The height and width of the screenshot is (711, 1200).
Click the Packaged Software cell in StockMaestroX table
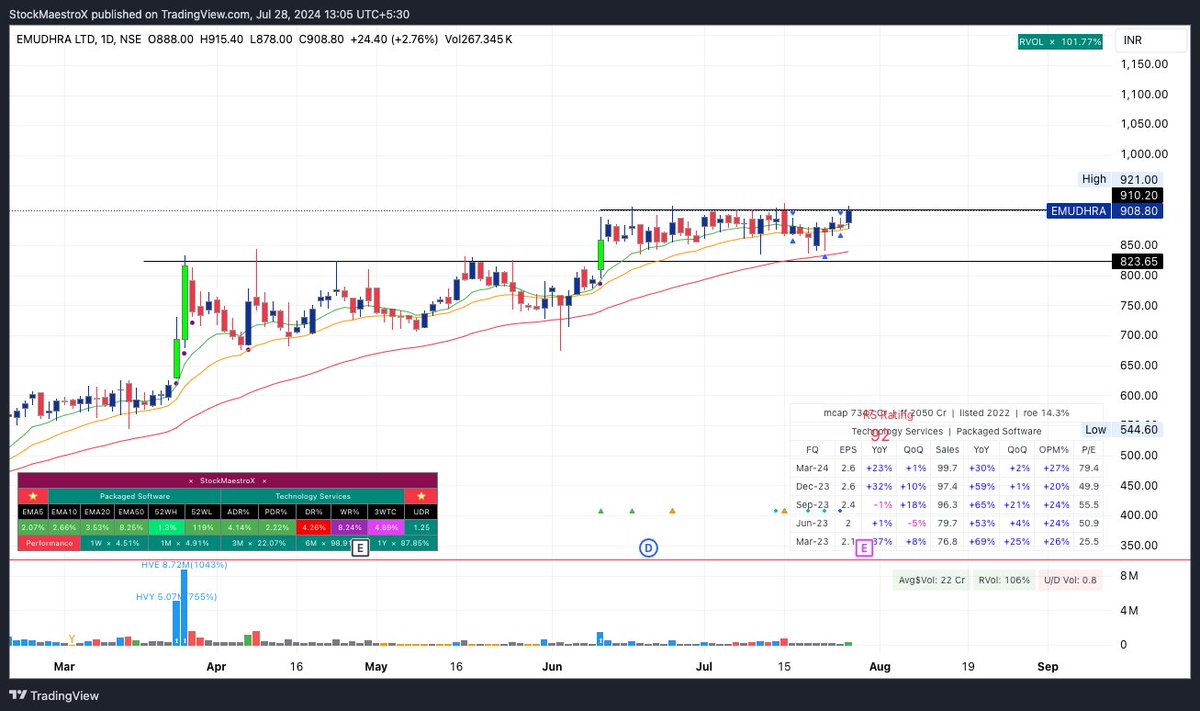tap(135, 496)
